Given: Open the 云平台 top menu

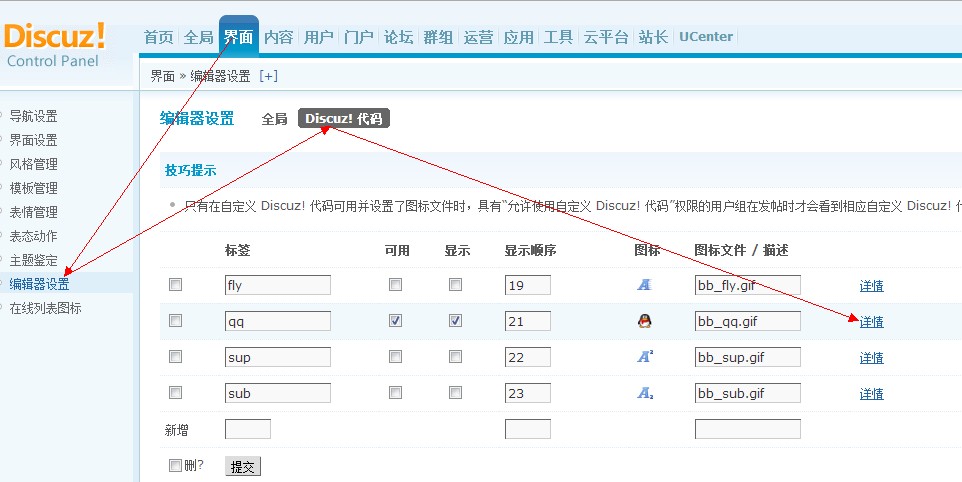Looking at the screenshot, I should coord(606,37).
